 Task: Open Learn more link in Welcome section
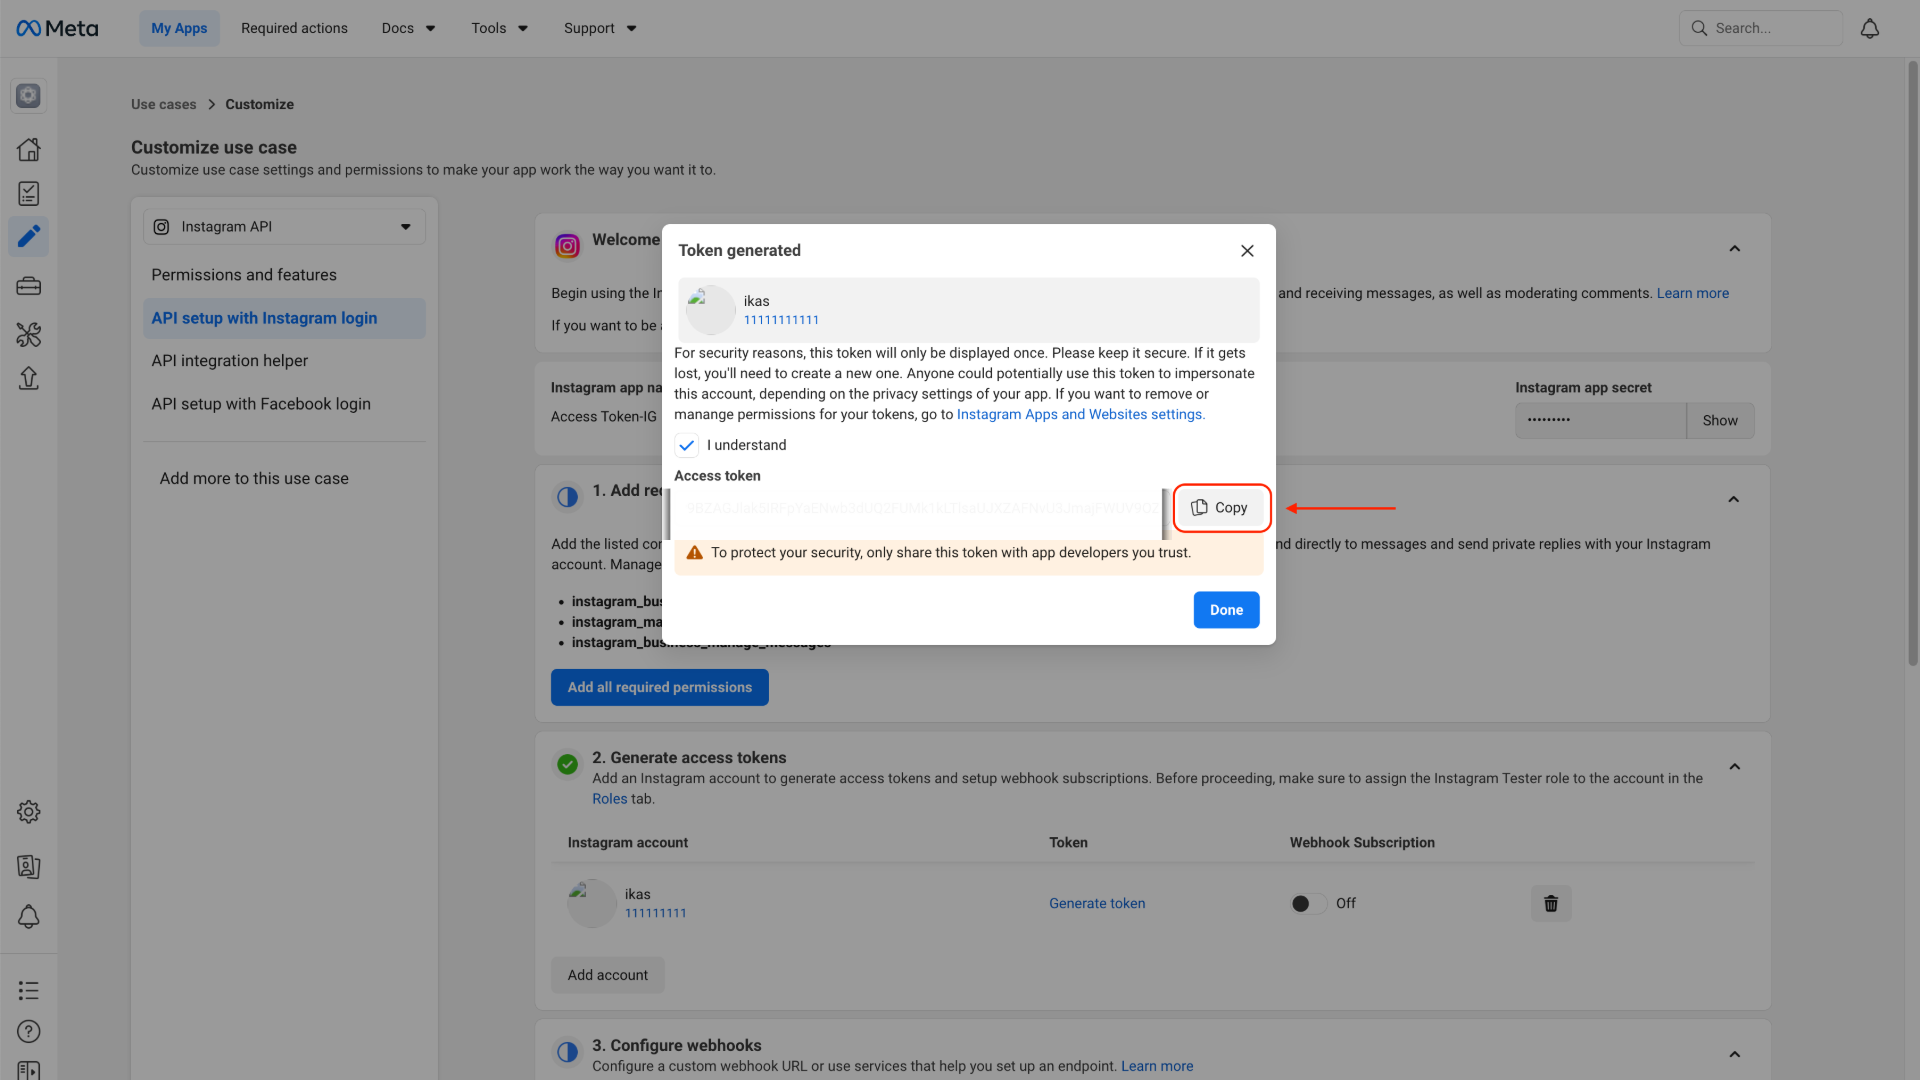[x=1693, y=293]
